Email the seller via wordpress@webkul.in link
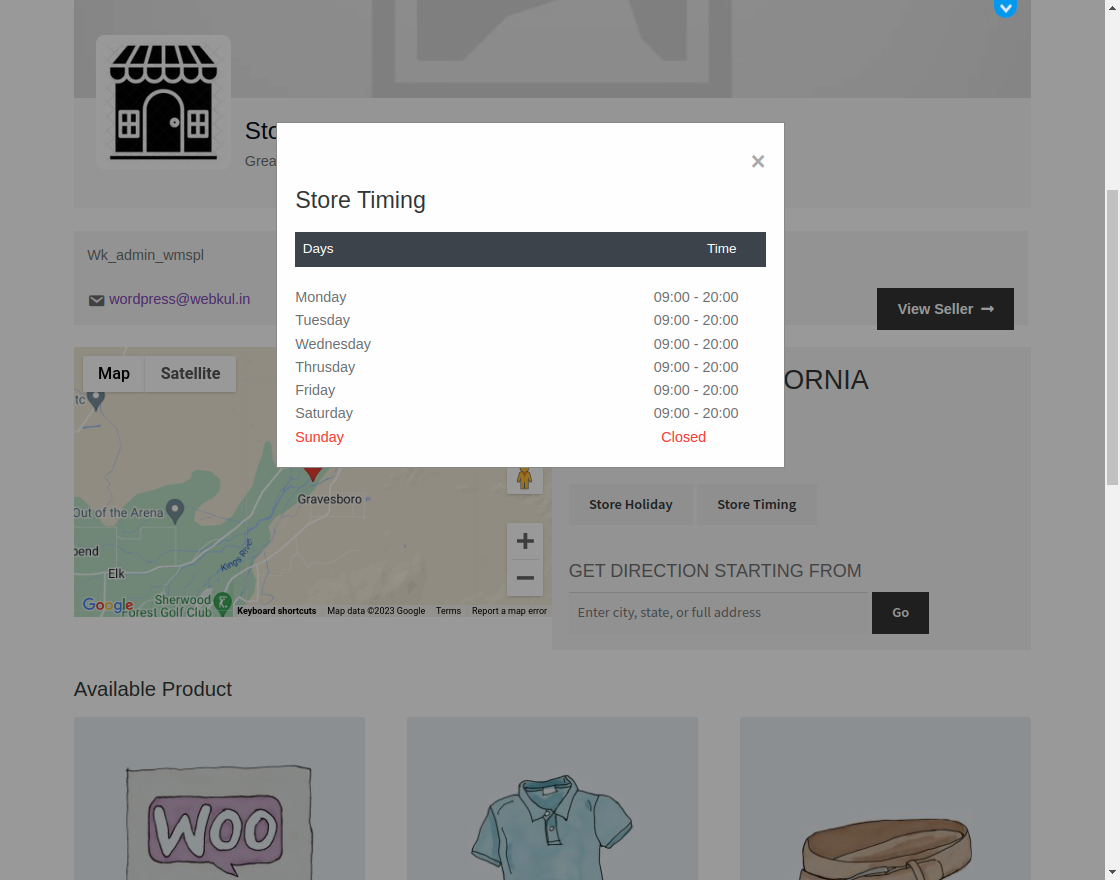The width and height of the screenshot is (1120, 880). [x=180, y=299]
